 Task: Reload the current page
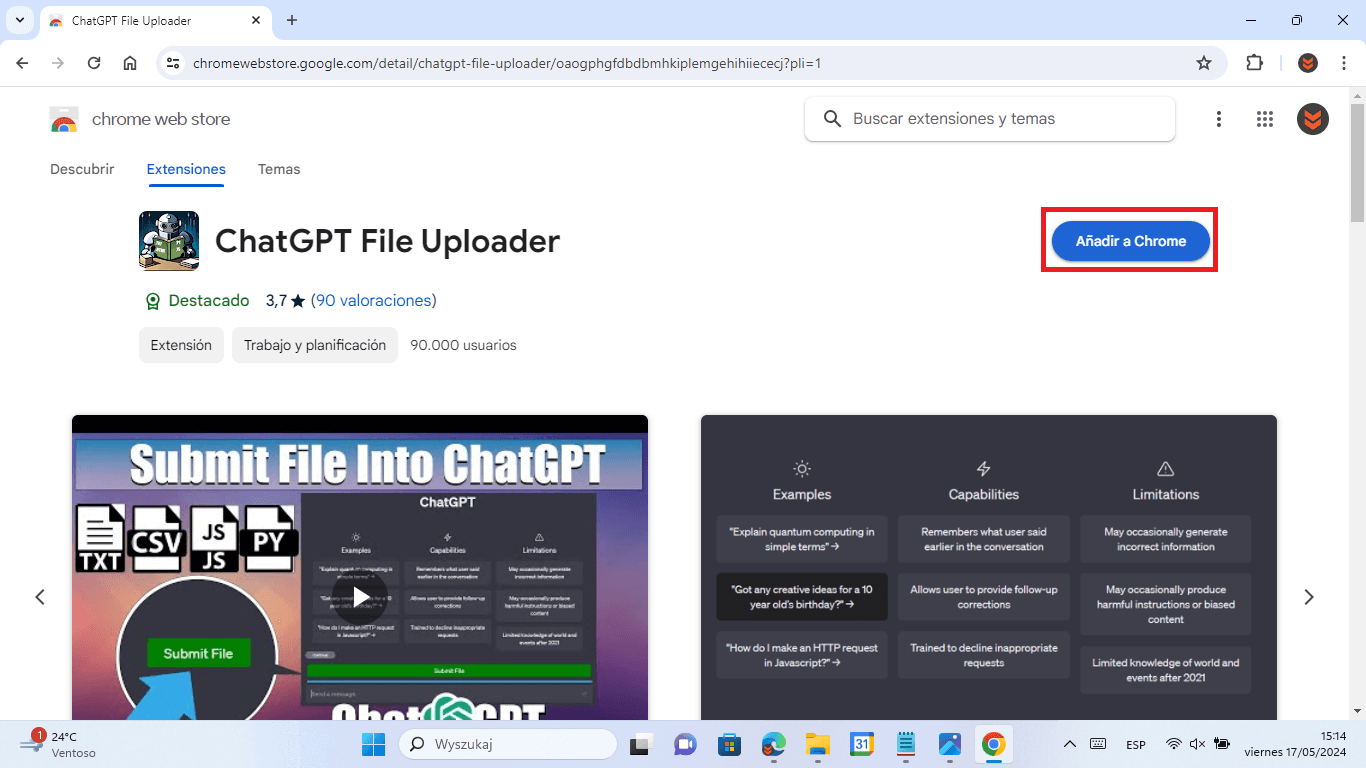coord(94,63)
